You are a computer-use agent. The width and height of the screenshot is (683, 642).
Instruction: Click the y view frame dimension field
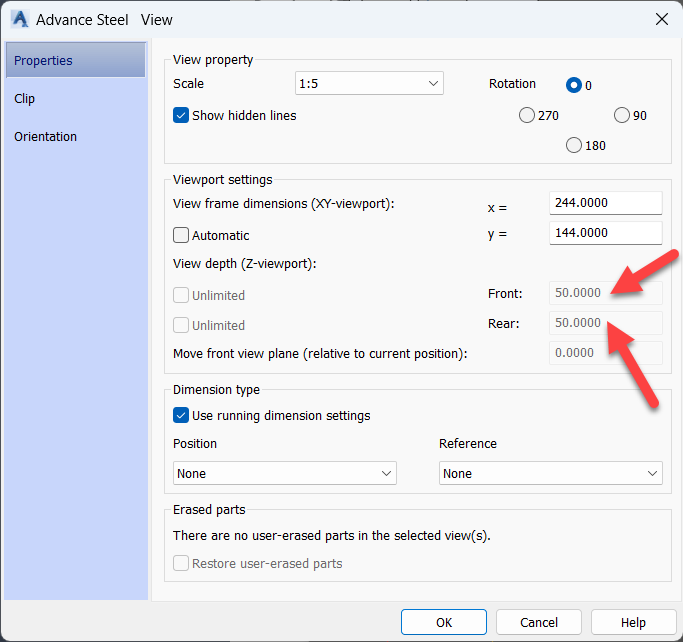[605, 233]
